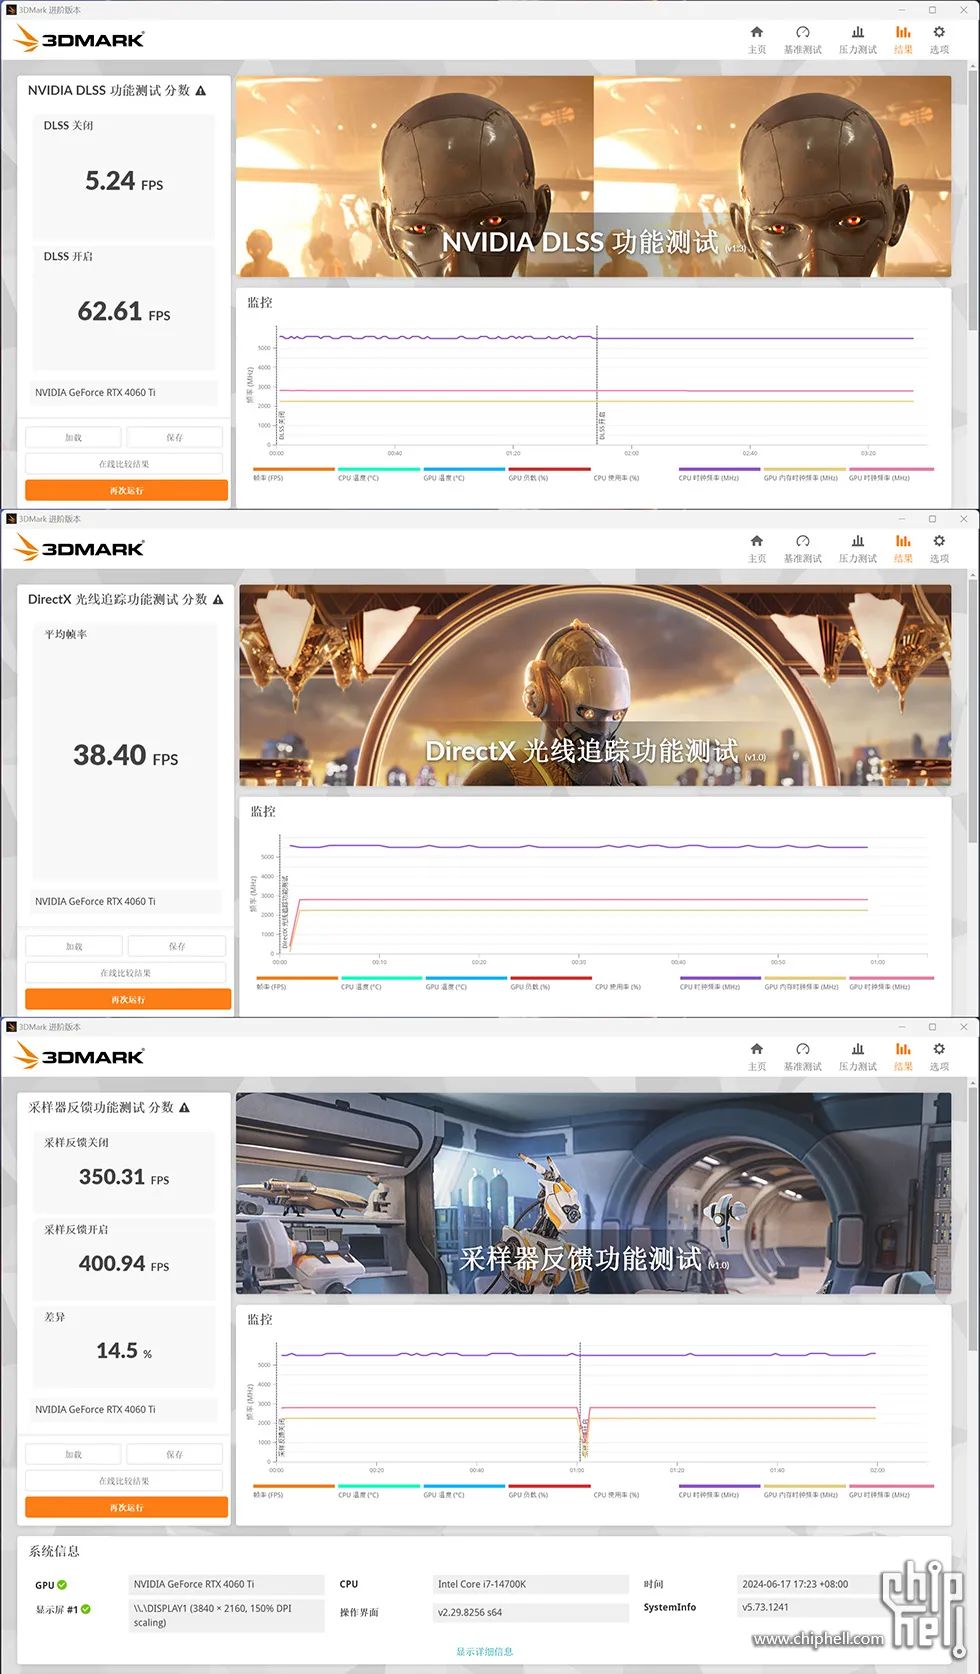Click 加载 button in sampler feedback (采样器反馈) window
Image resolution: width=980 pixels, height=1674 pixels.
(73, 1454)
